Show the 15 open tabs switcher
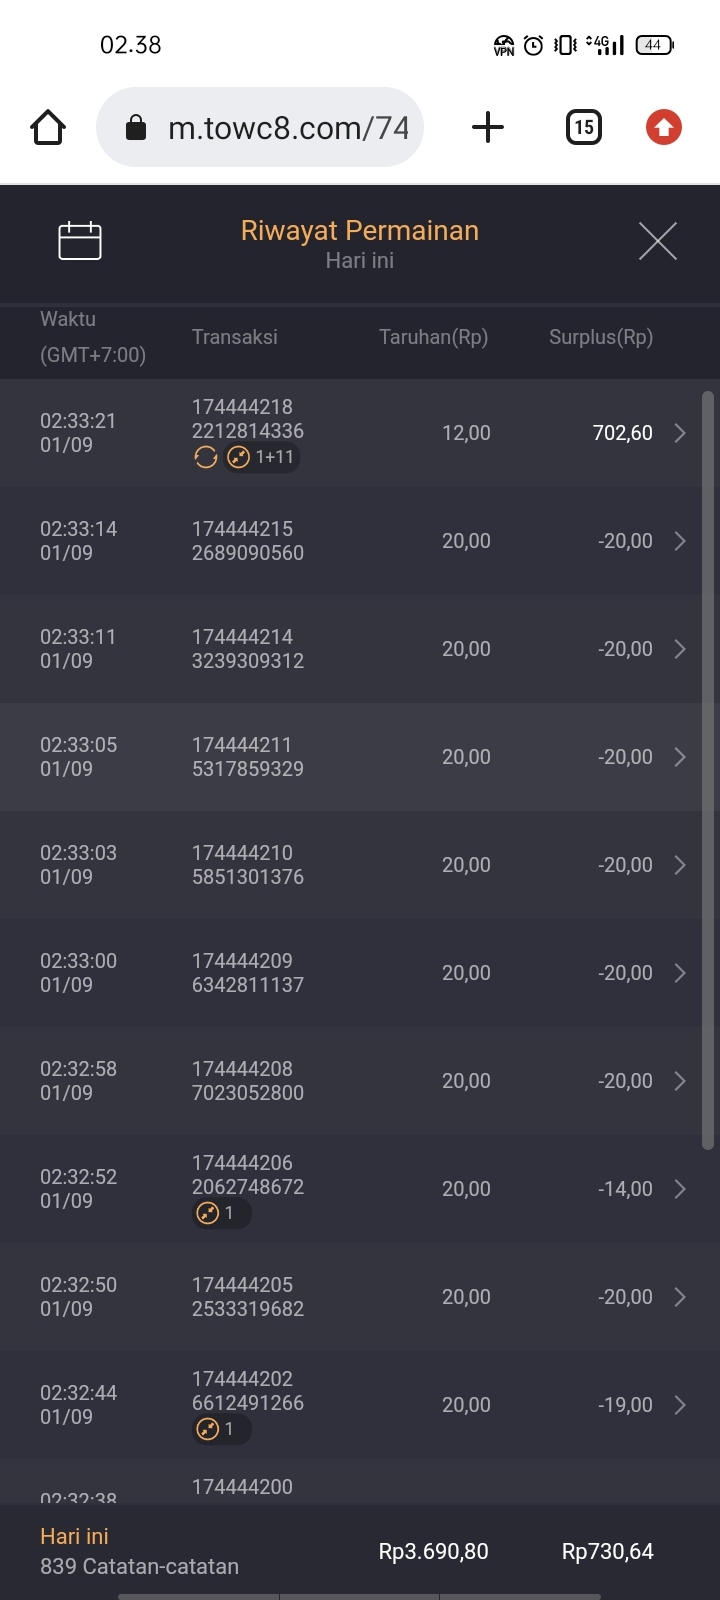The width and height of the screenshot is (720, 1600). pos(584,128)
